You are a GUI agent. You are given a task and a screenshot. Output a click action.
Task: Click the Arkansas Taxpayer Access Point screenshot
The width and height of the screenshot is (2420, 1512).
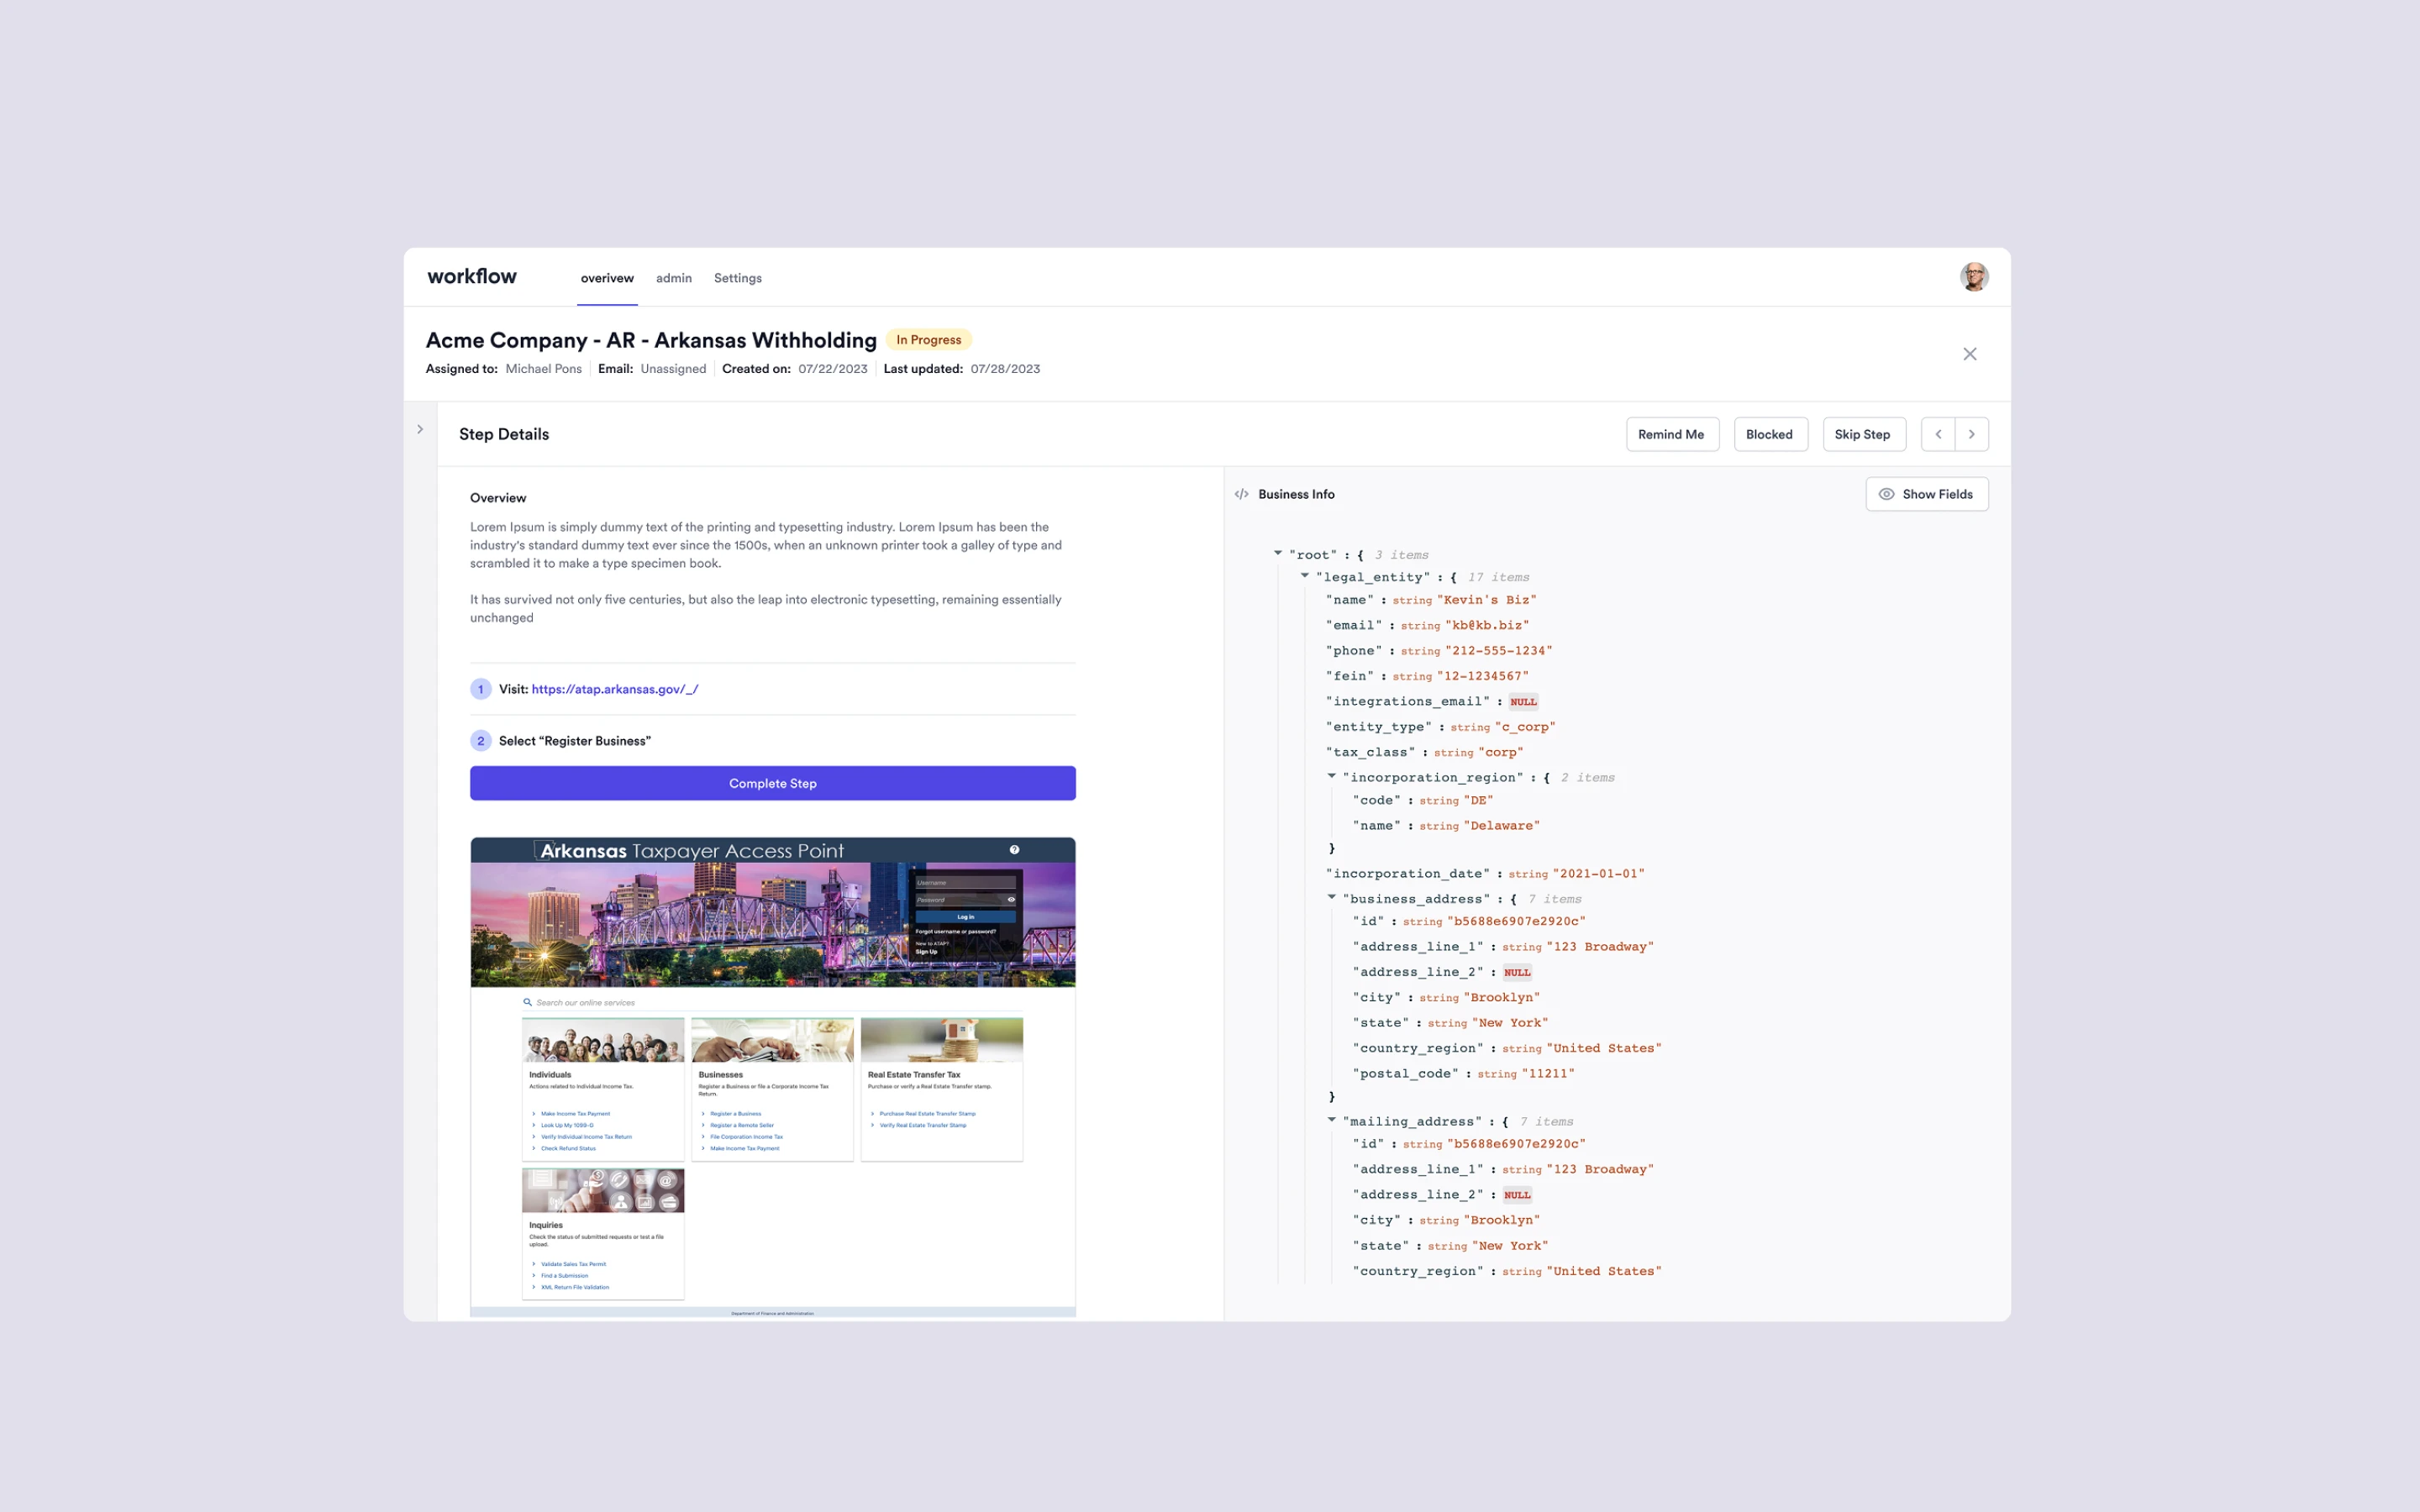pos(772,1075)
